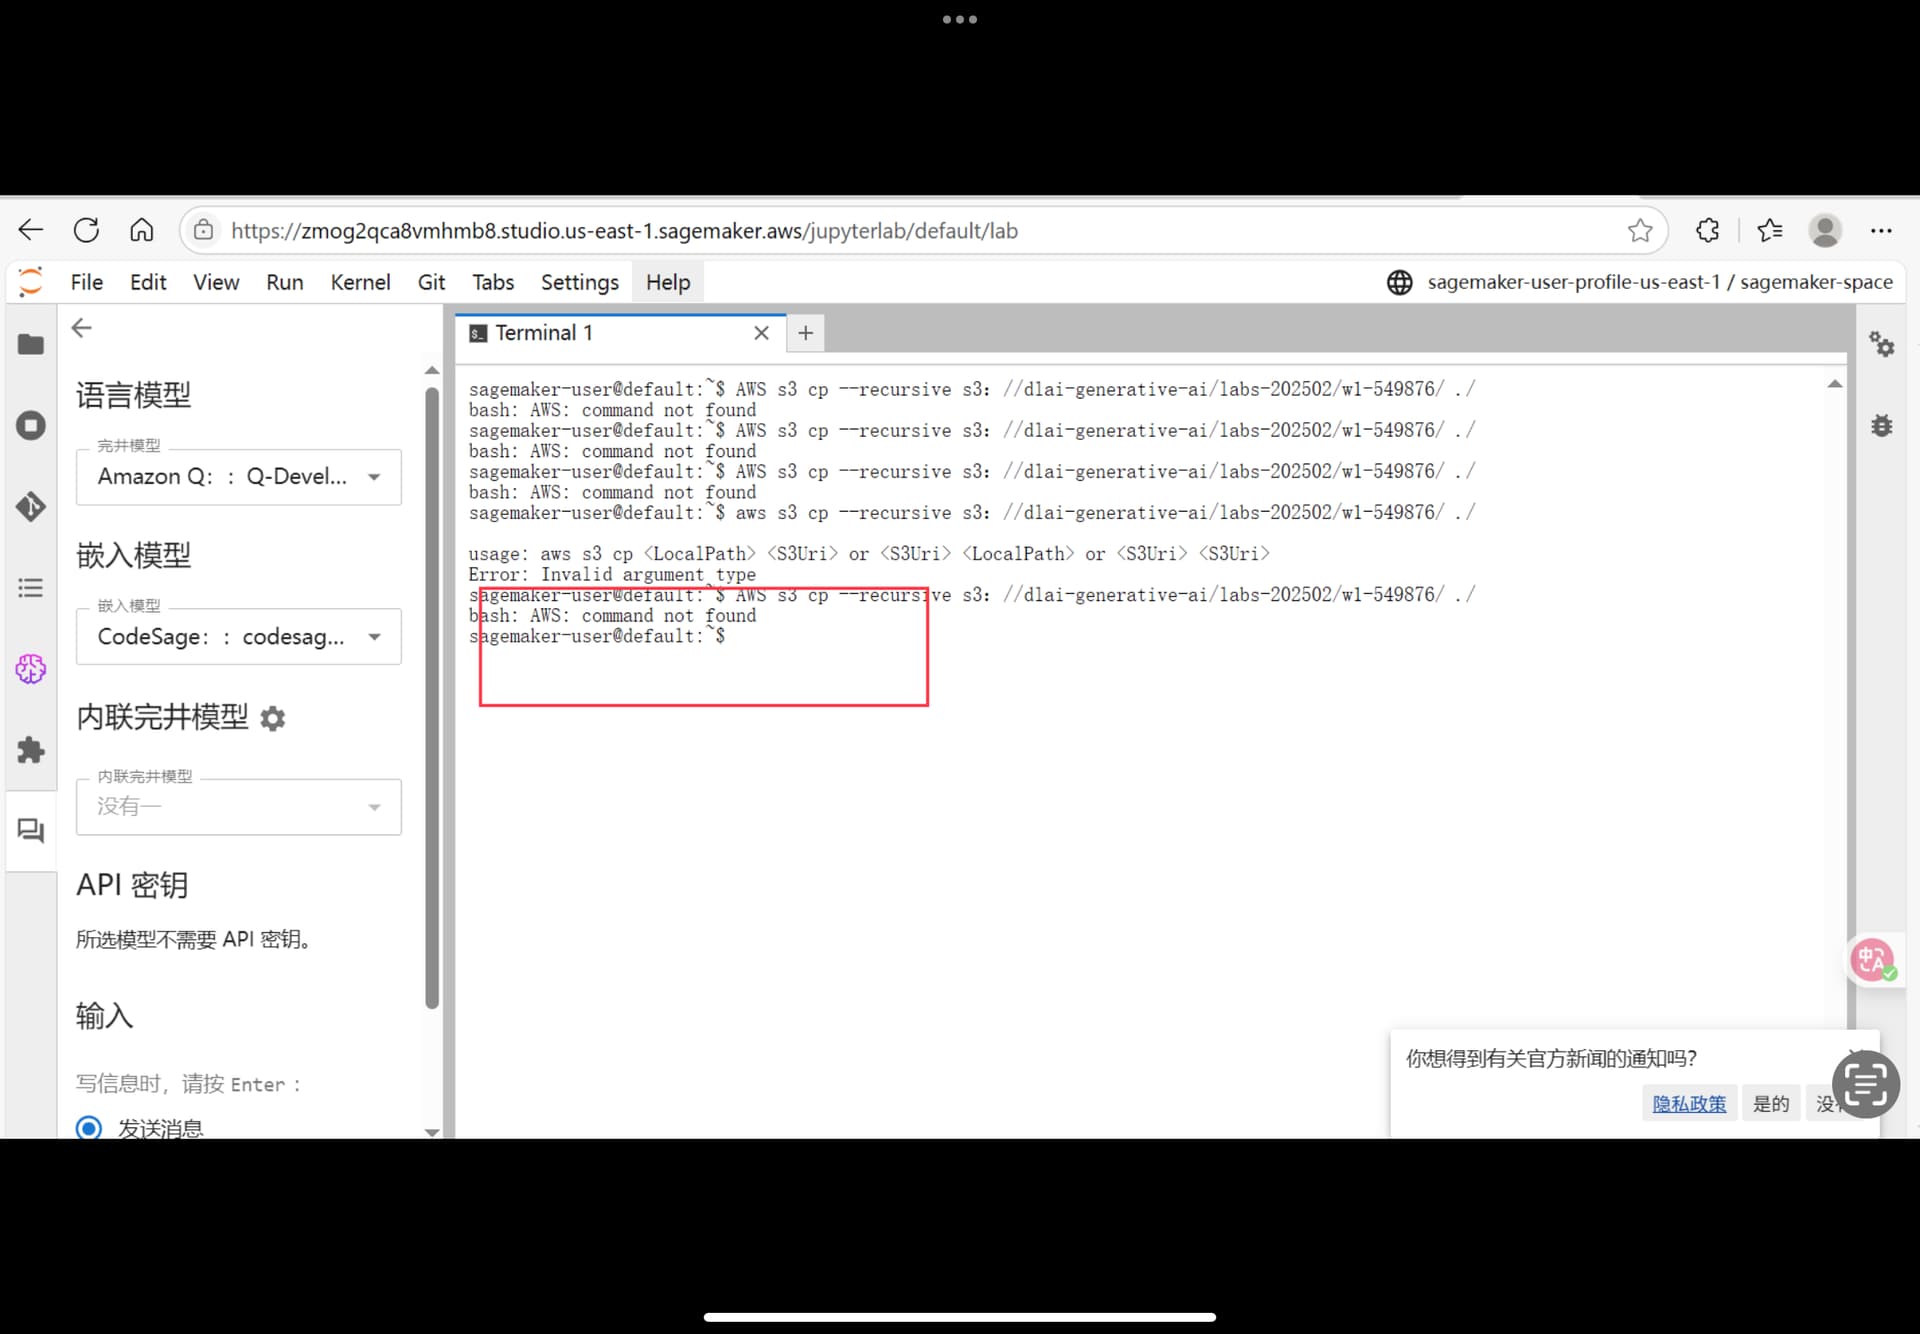The width and height of the screenshot is (1920, 1334).
Task: Click inline completion model settings gear
Action: point(273,718)
